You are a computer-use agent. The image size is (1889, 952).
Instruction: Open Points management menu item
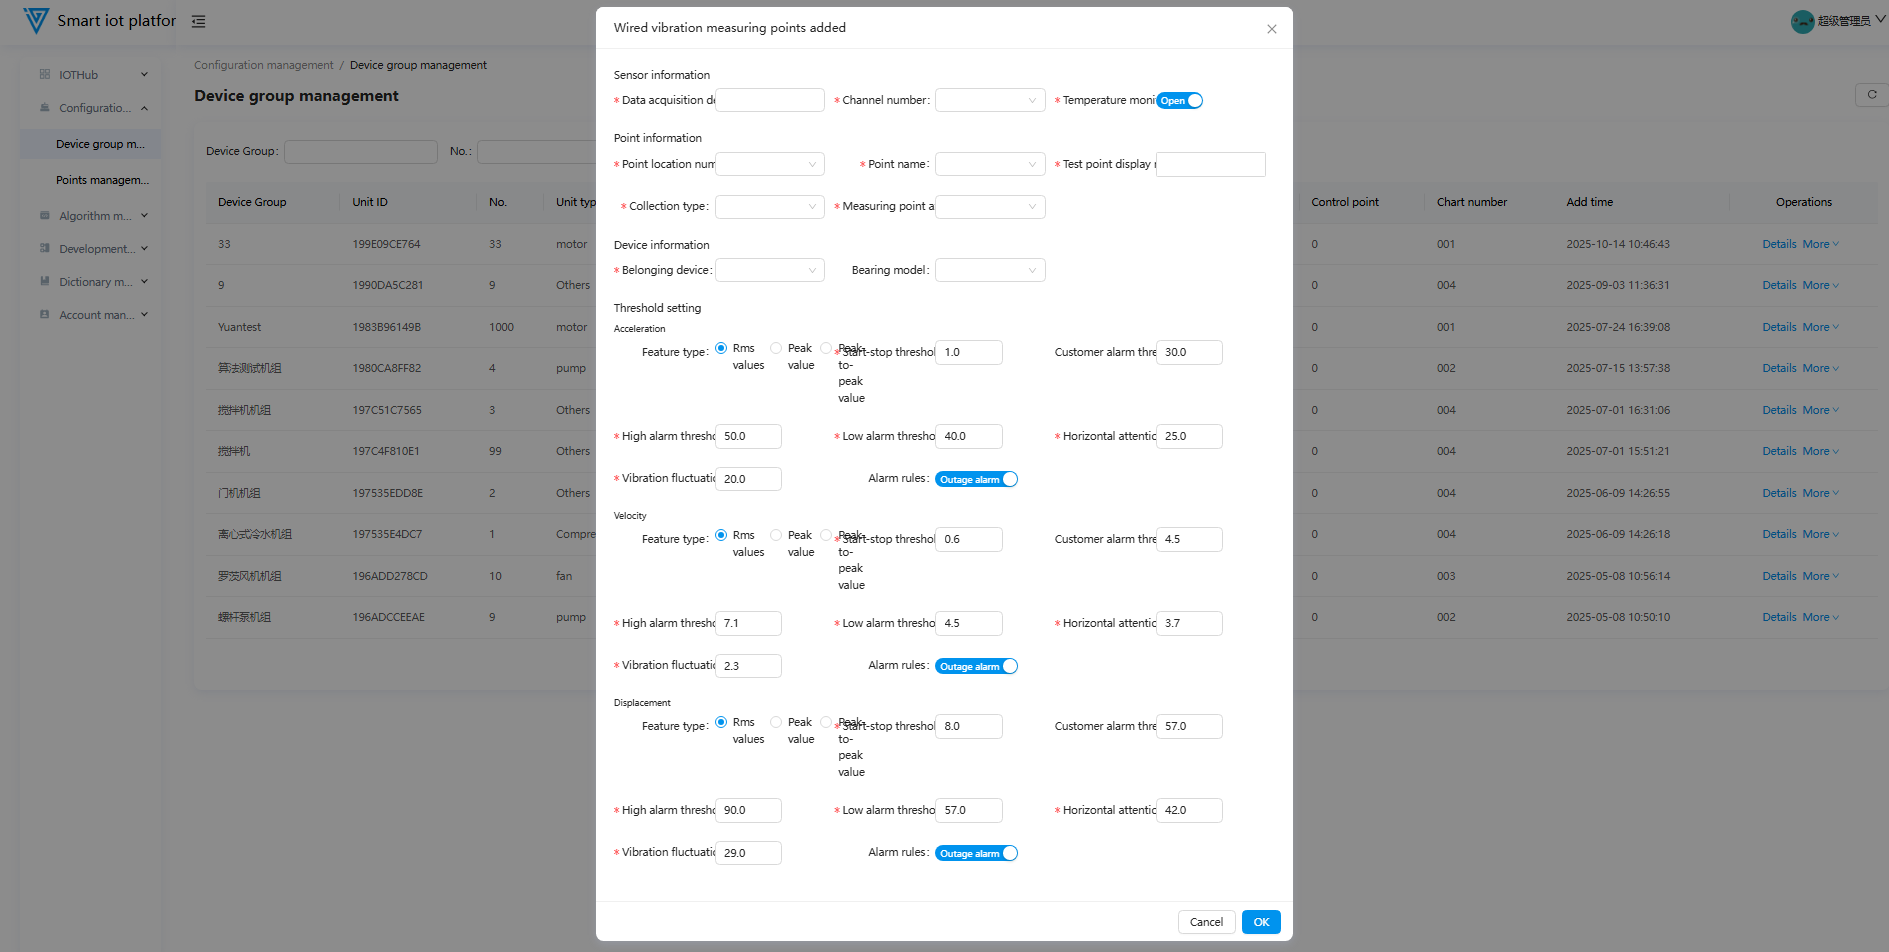tap(102, 180)
